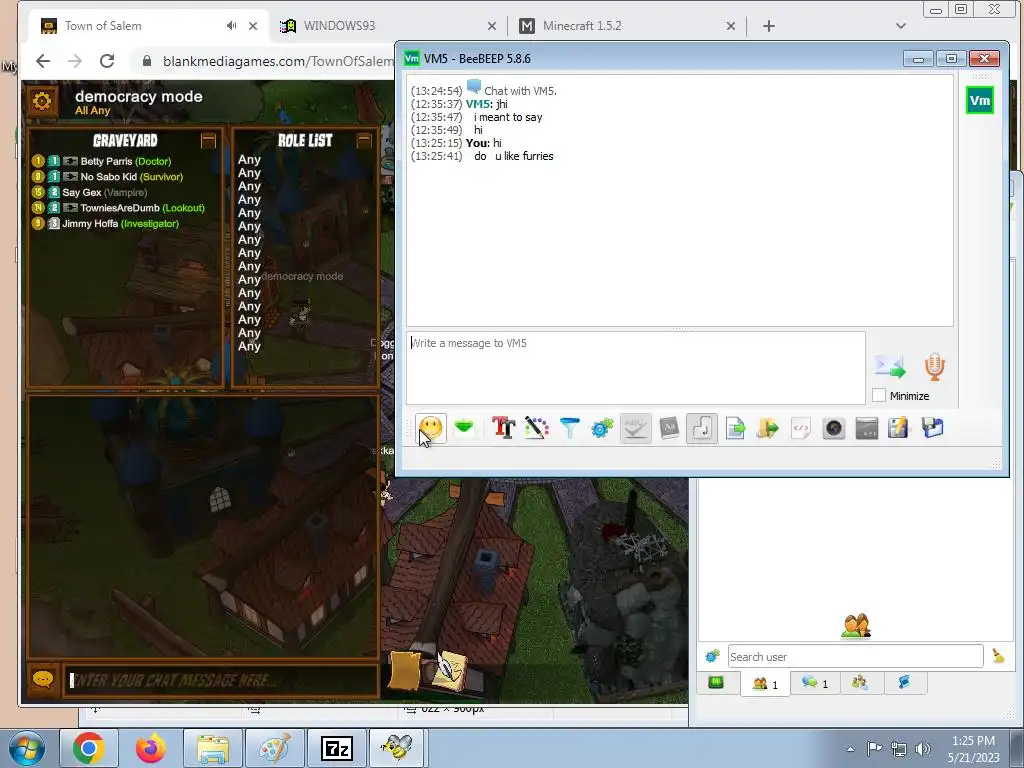Open user list options gears icon beside search
Screen dimensions: 1024x768
pyautogui.click(x=712, y=656)
